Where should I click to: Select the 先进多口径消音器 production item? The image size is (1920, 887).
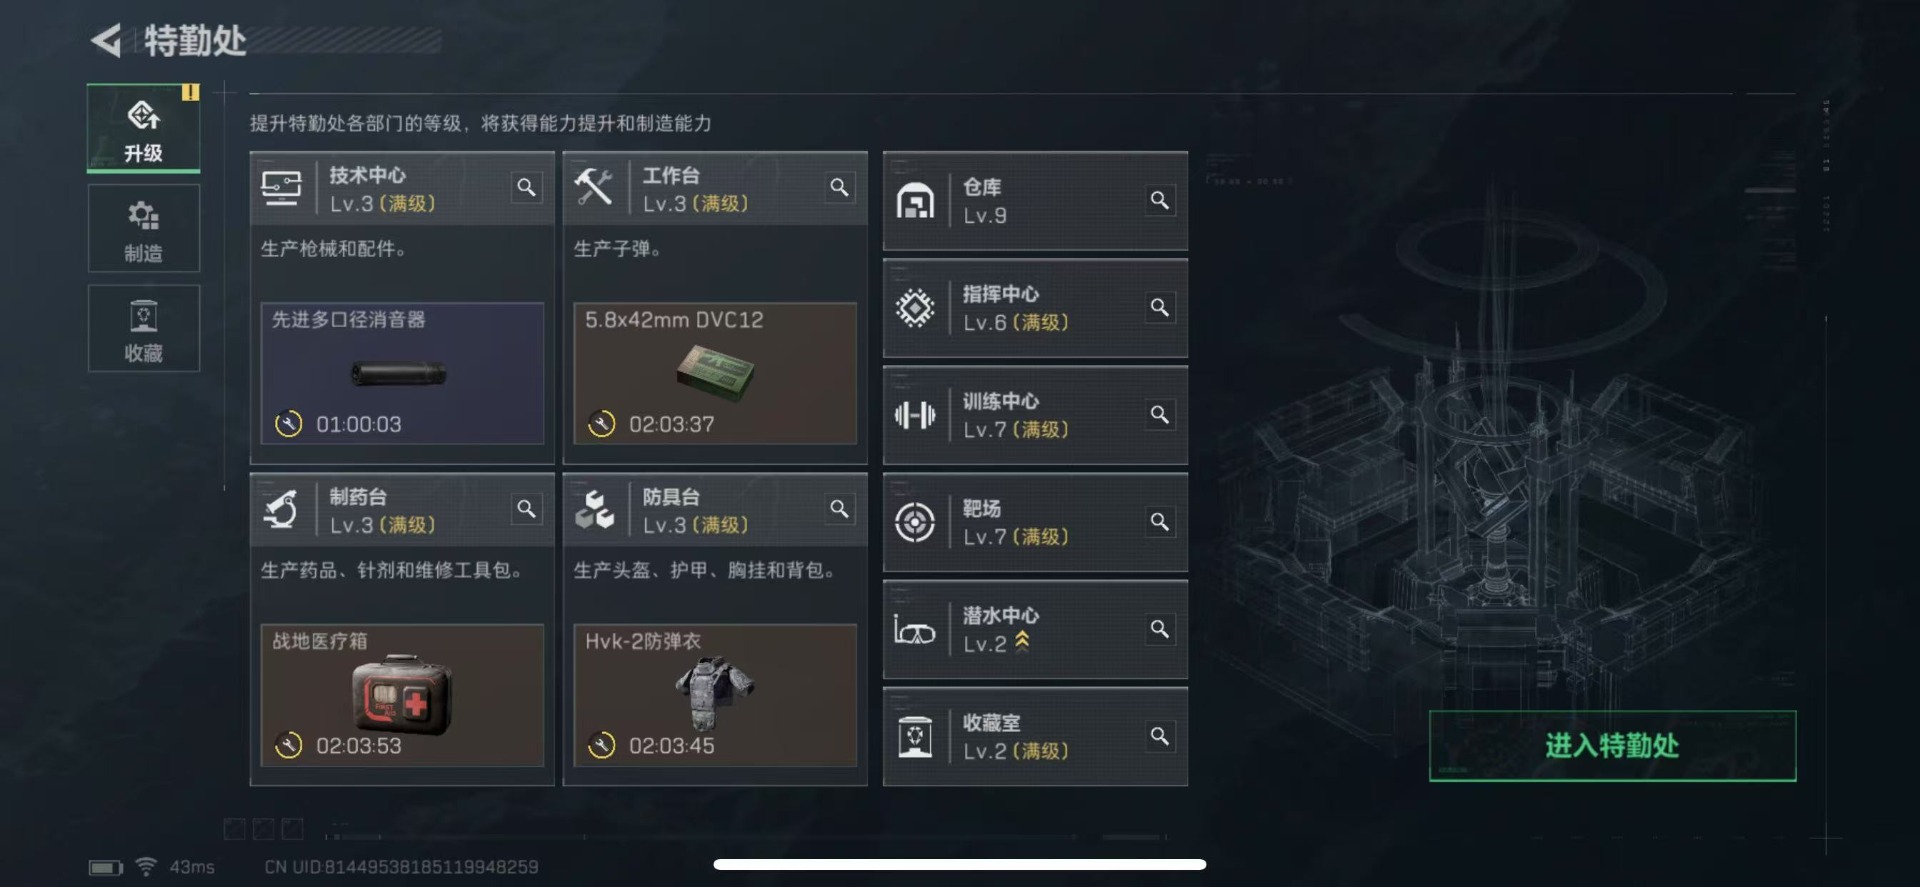click(402, 373)
